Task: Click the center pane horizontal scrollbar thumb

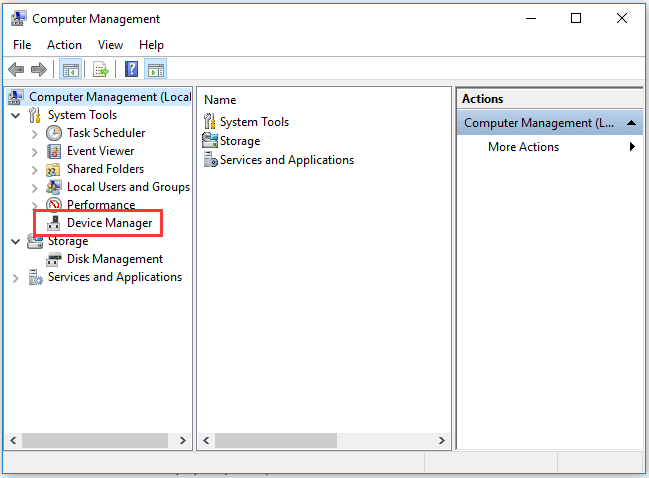Action: (276, 440)
